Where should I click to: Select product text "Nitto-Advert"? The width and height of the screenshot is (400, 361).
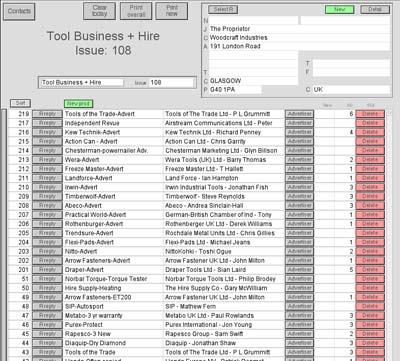point(81,251)
